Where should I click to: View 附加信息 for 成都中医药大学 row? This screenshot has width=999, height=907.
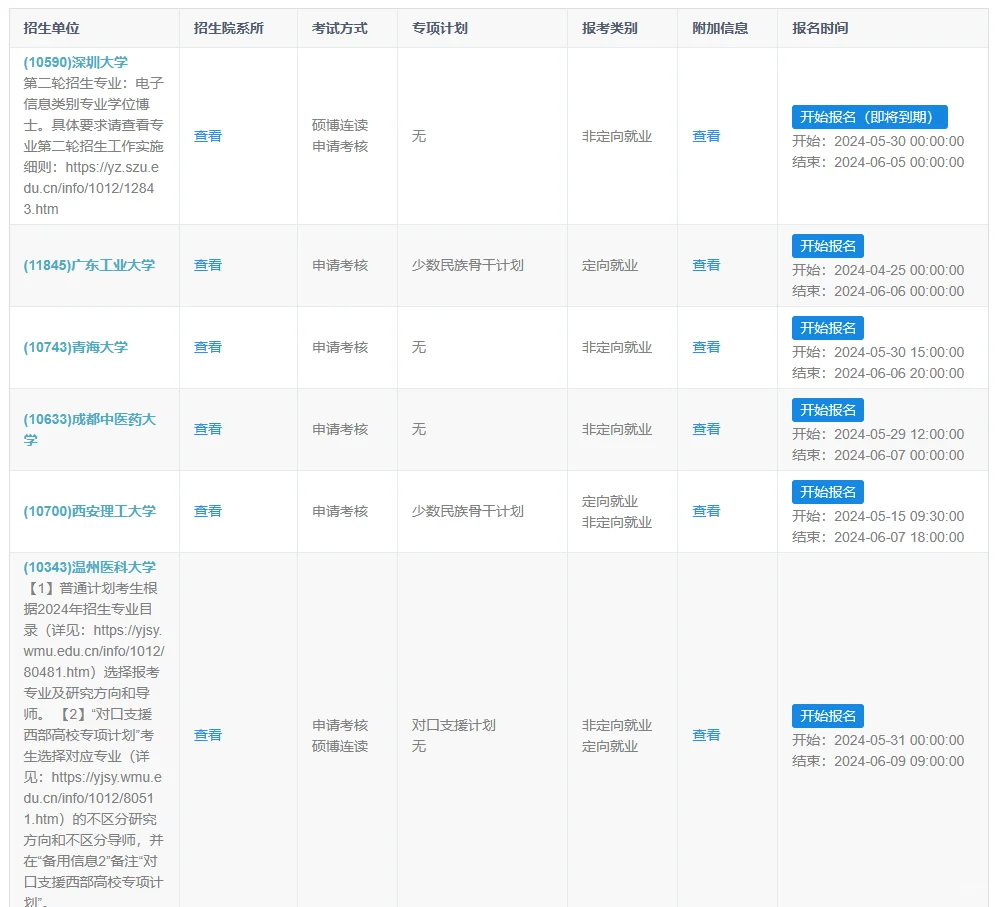point(706,429)
